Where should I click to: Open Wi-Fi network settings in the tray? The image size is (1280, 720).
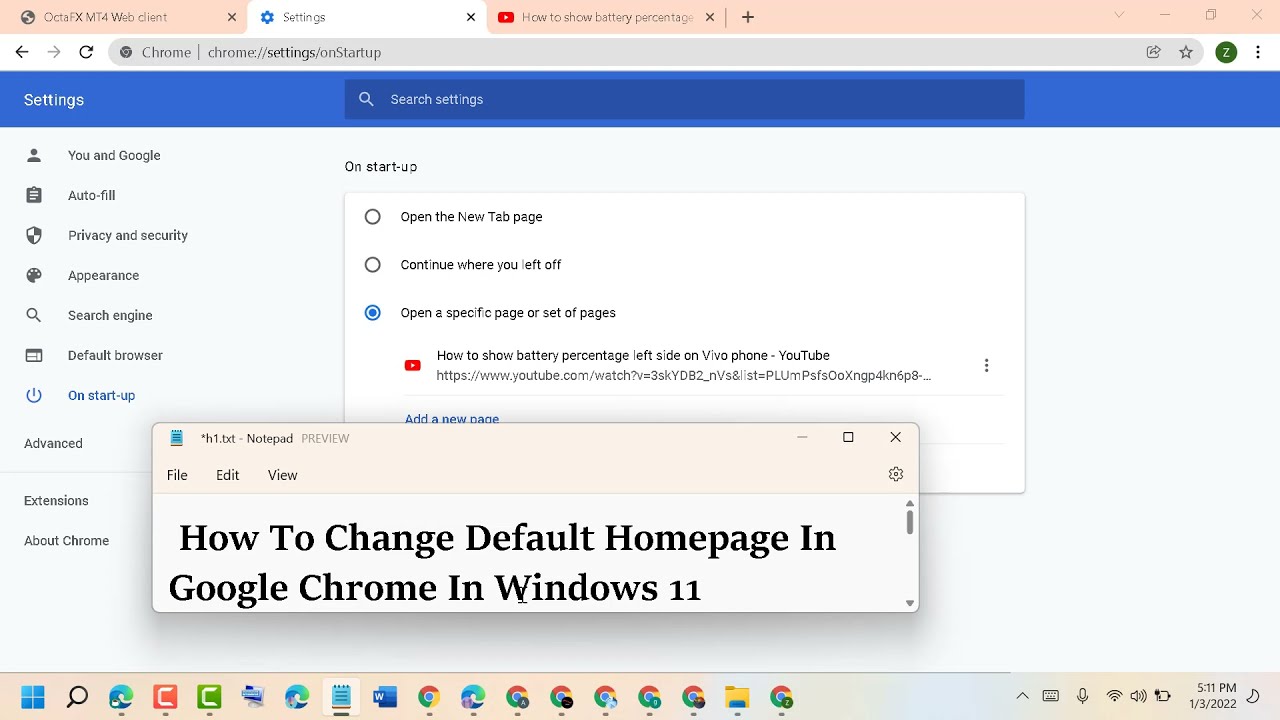1114,696
